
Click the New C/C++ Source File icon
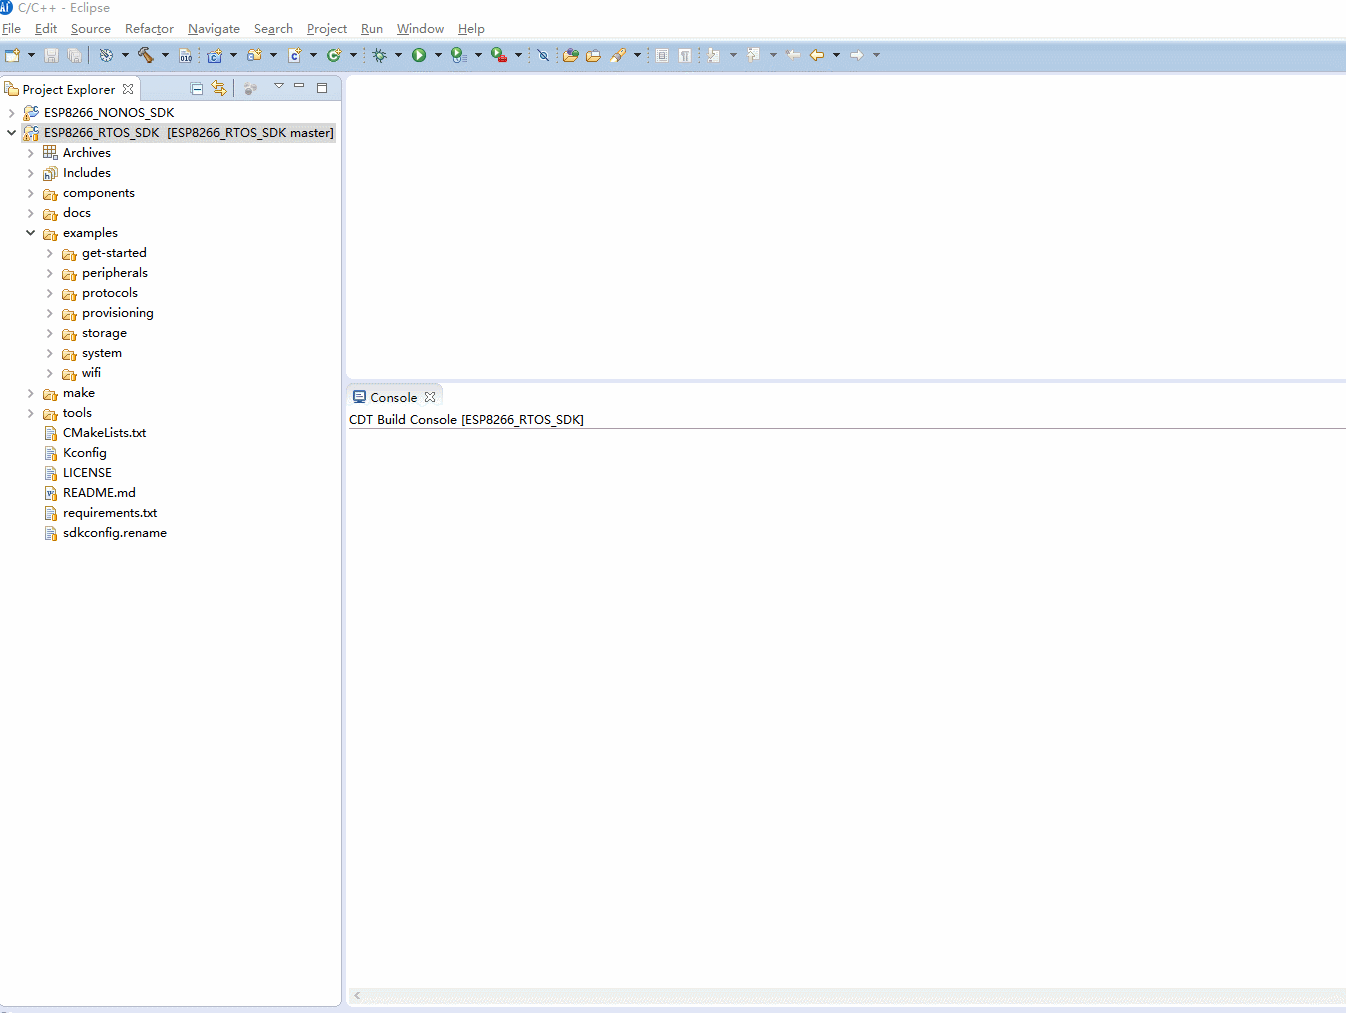[x=294, y=55]
